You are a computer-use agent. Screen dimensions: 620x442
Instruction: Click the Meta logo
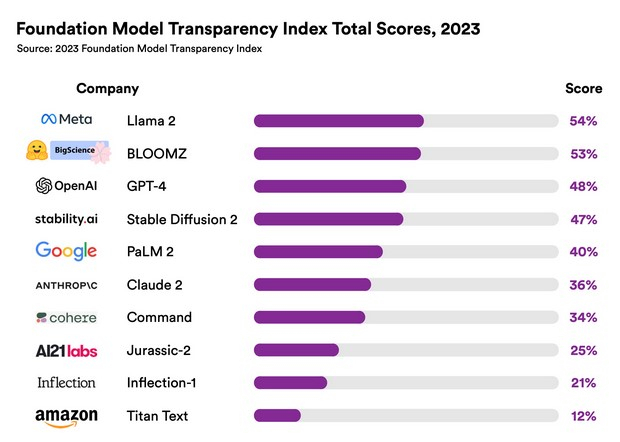tap(66, 120)
